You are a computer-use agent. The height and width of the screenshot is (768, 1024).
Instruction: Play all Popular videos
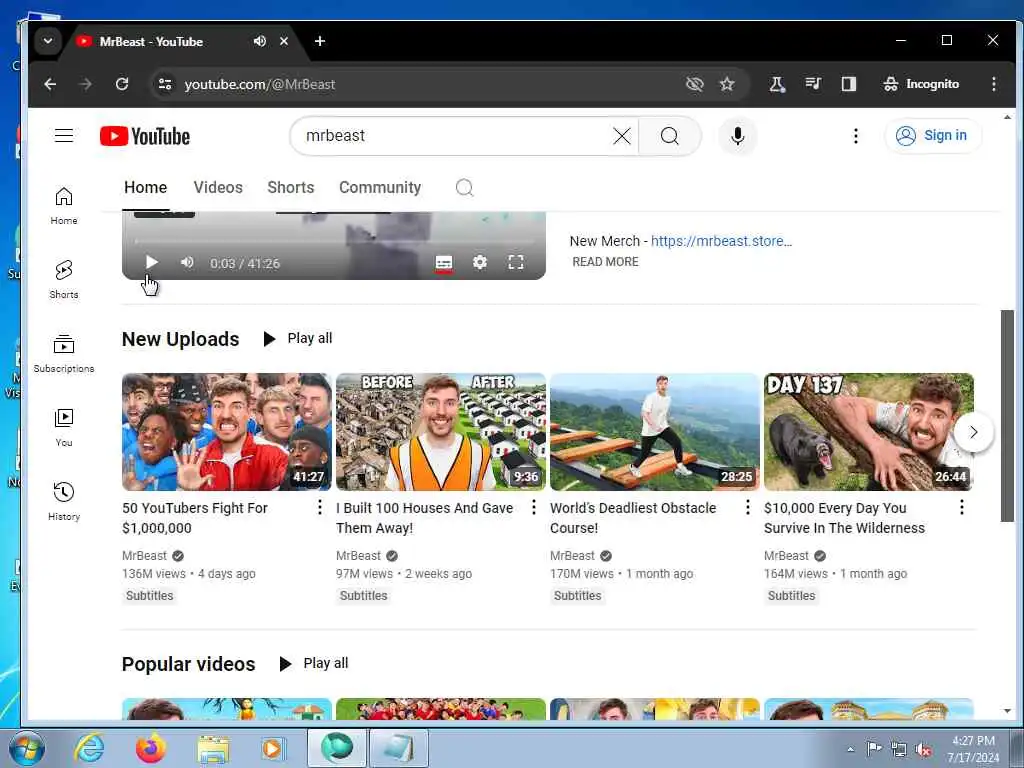[314, 664]
